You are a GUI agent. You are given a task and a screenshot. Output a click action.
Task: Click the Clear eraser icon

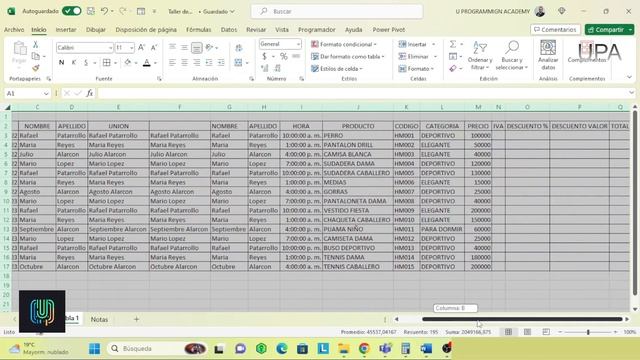[453, 69]
